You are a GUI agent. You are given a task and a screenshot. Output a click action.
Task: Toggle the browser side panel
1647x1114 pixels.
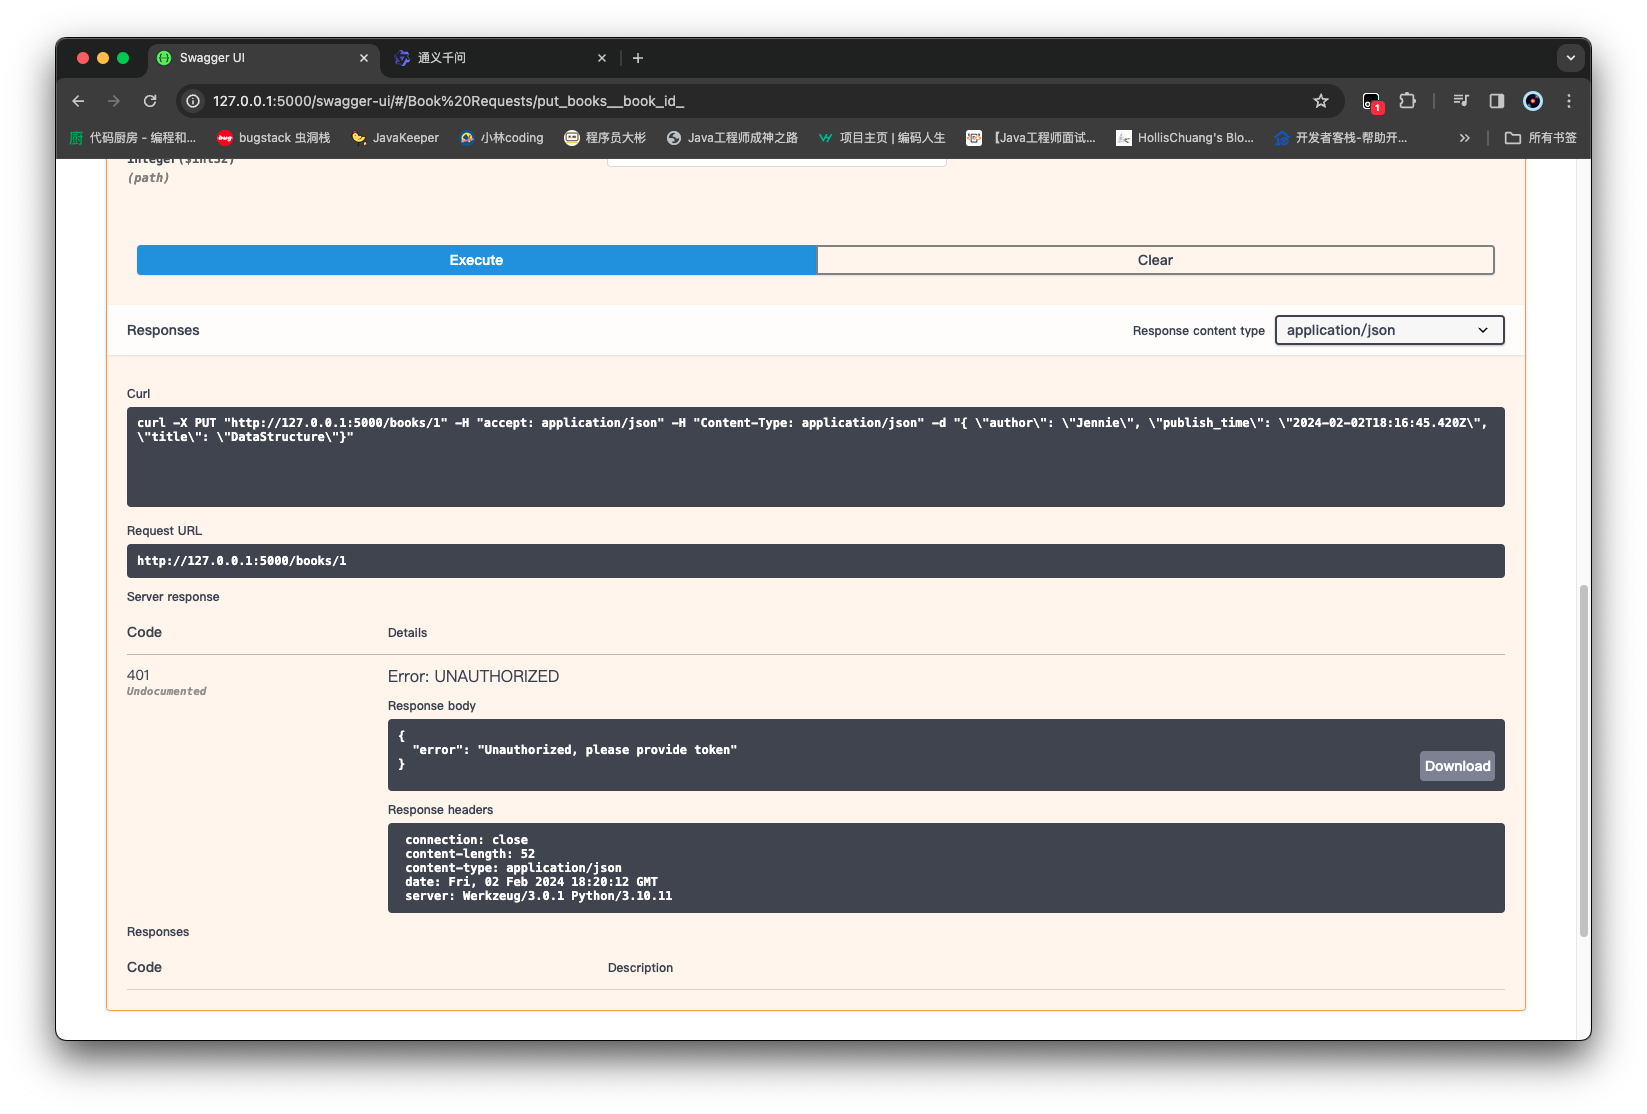1497,101
